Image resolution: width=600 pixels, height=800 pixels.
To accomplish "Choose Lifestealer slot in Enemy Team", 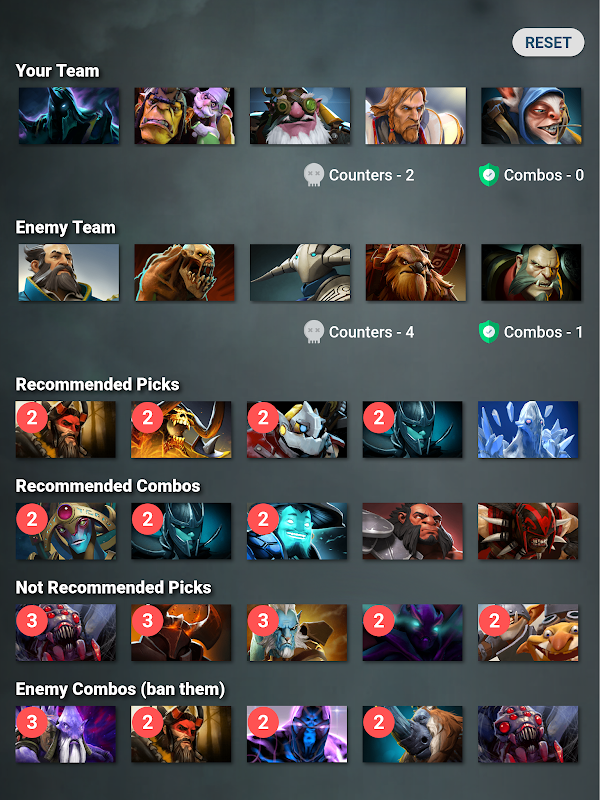I will click(184, 272).
